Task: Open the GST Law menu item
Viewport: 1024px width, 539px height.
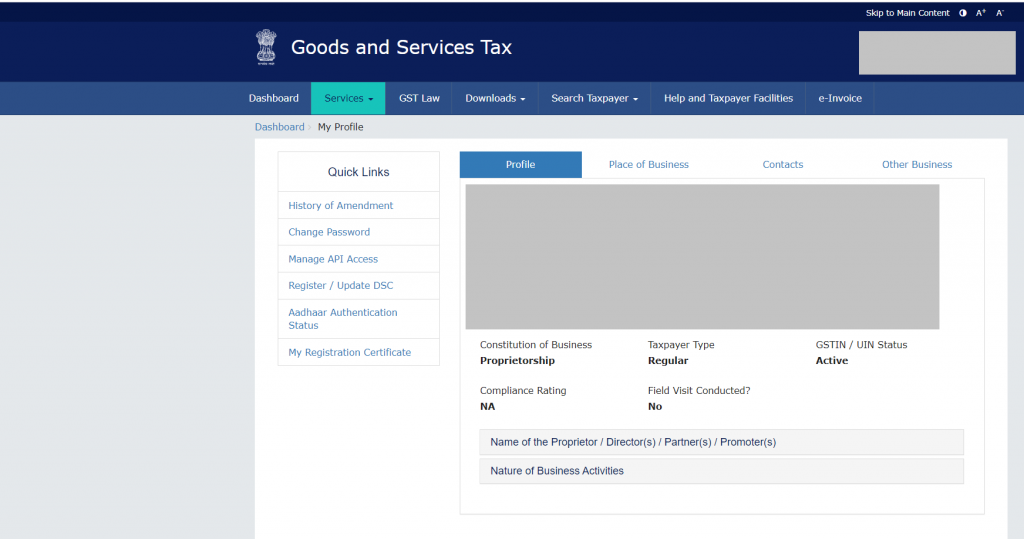Action: (419, 98)
